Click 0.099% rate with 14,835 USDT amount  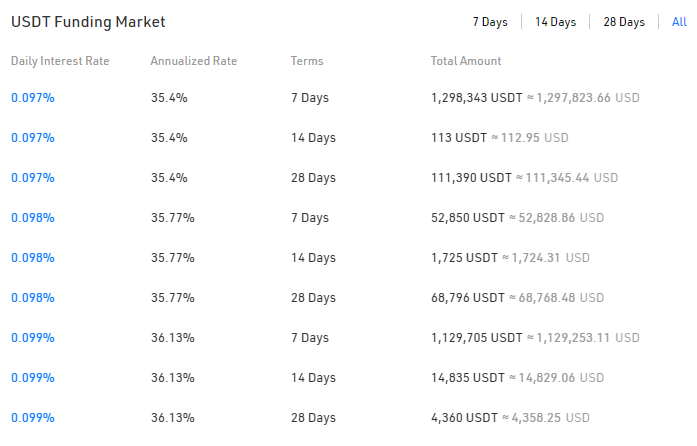tap(33, 378)
